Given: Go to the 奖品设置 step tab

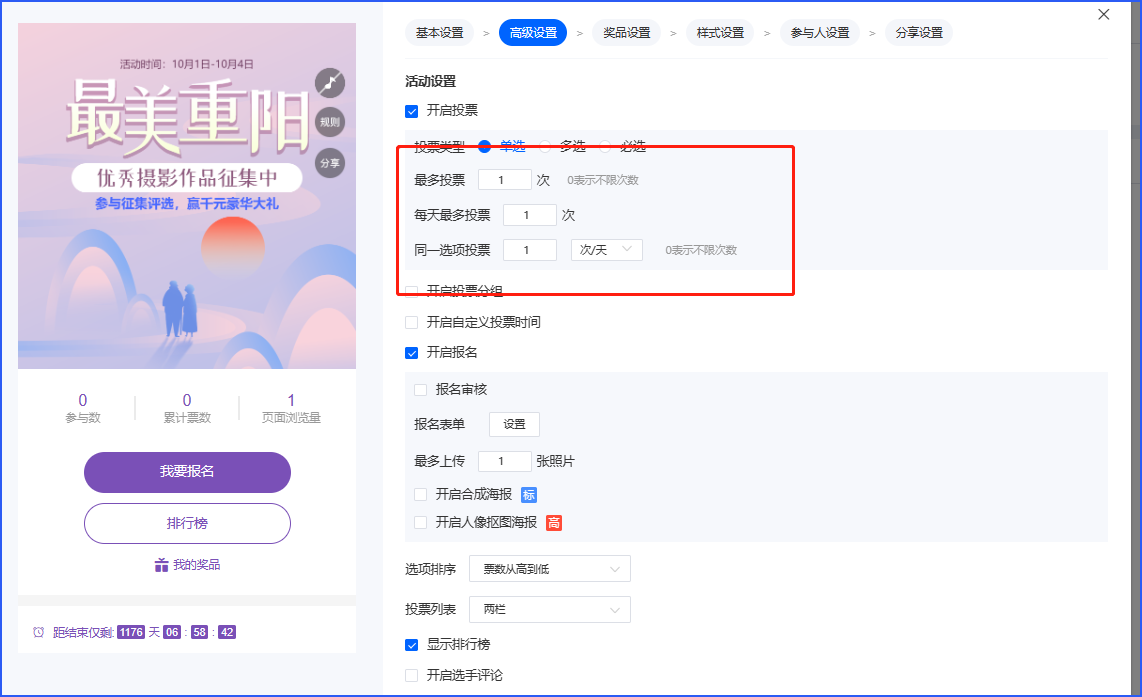Looking at the screenshot, I should pos(627,33).
